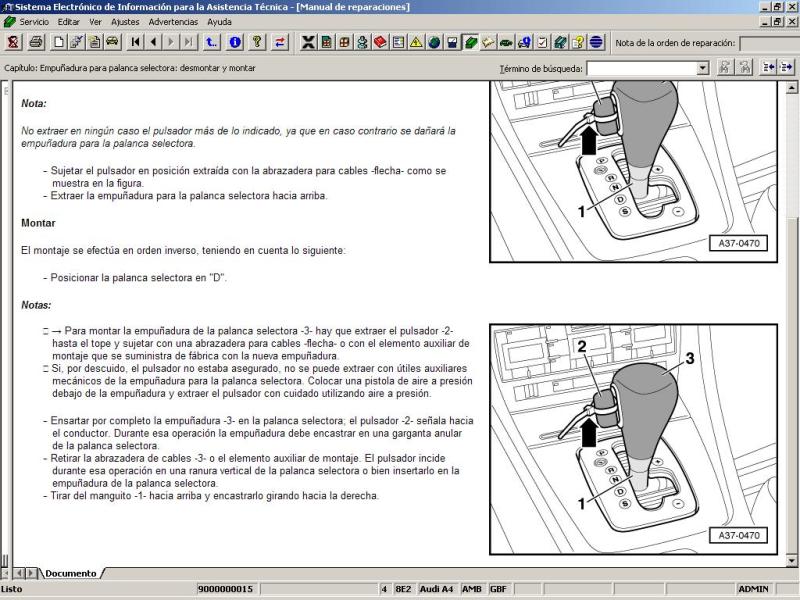Click the vertical scrollbar up arrow
Image resolution: width=800 pixels, height=600 pixels.
(x=792, y=88)
